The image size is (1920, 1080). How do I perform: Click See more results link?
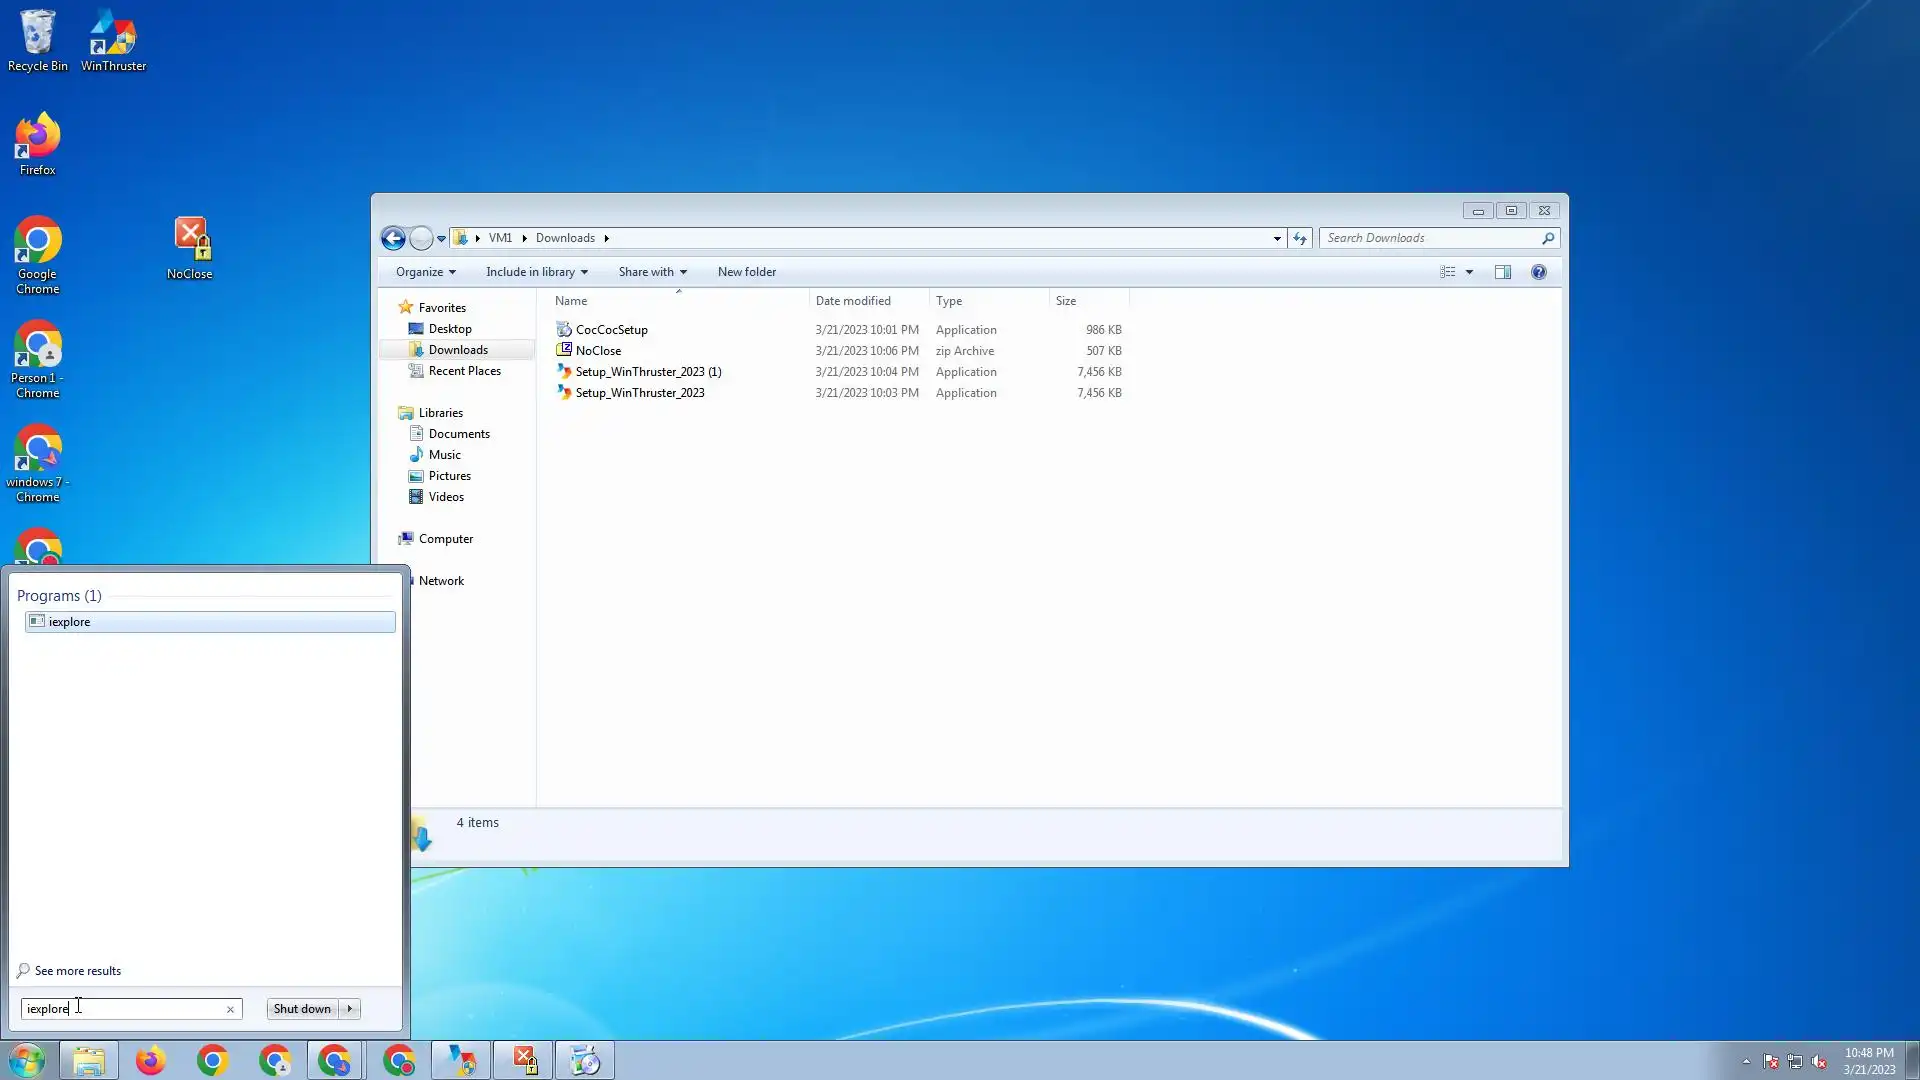point(77,971)
